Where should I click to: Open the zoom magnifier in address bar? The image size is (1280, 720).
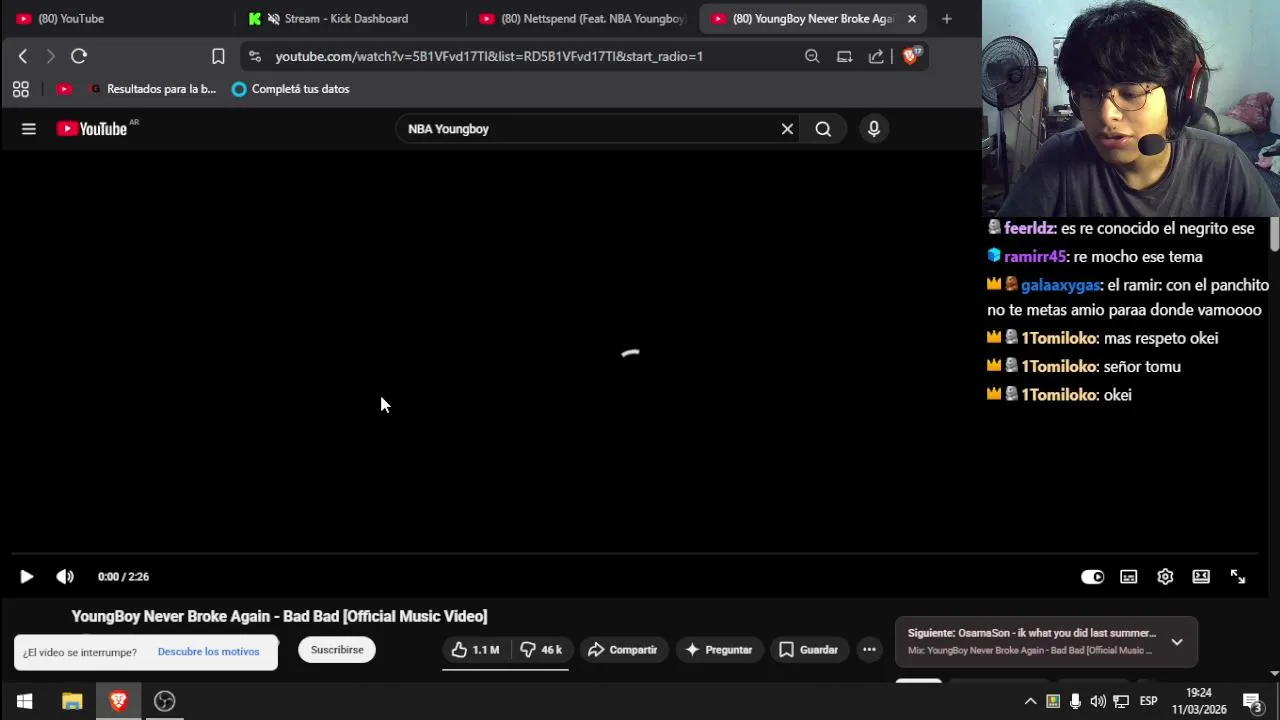pos(812,56)
